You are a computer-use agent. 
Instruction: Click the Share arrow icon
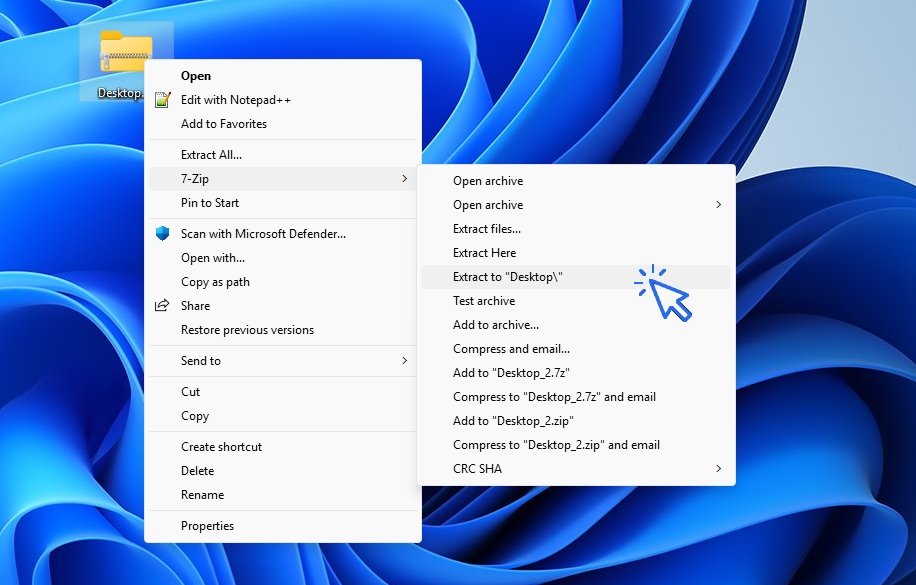pyautogui.click(x=163, y=306)
